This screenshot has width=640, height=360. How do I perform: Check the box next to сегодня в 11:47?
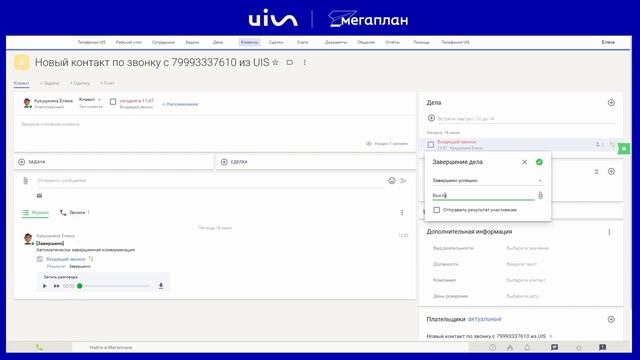tap(113, 102)
